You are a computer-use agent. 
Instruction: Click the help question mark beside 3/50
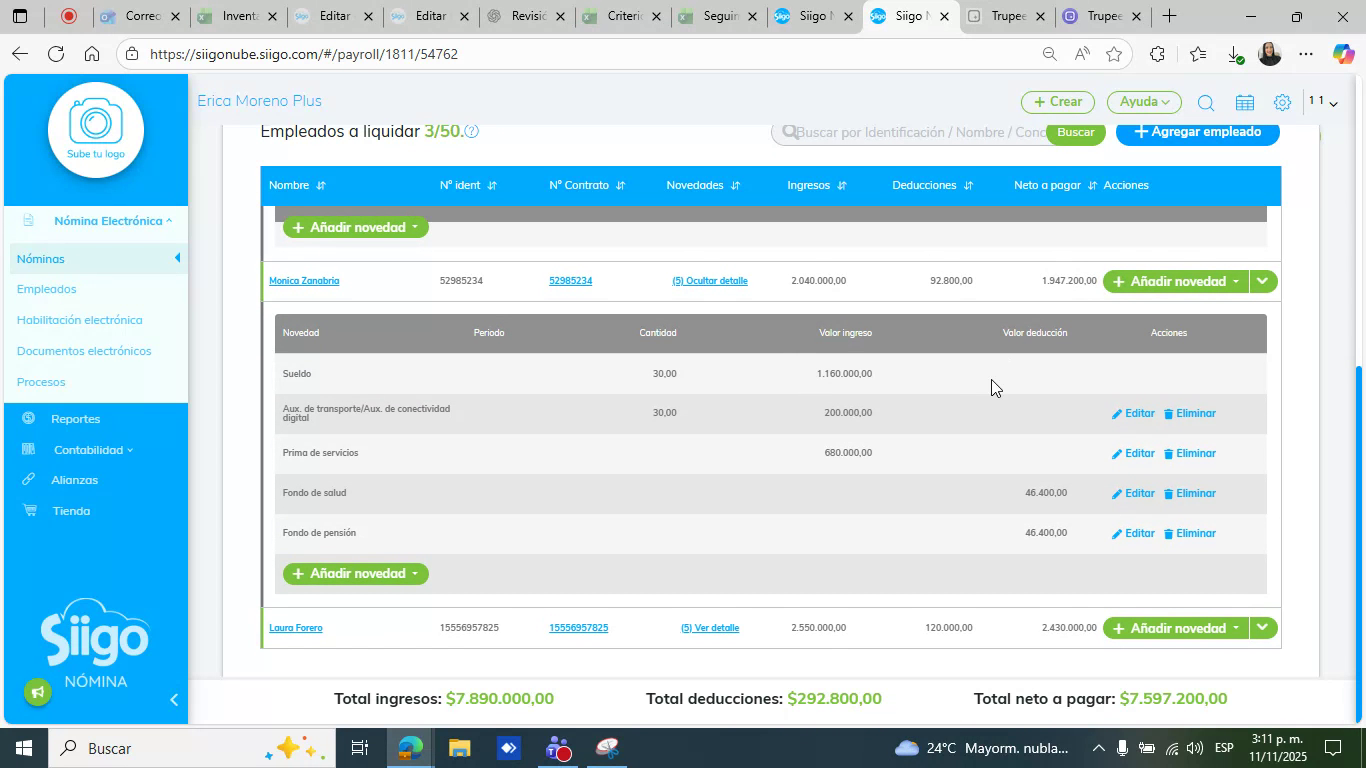tap(471, 131)
